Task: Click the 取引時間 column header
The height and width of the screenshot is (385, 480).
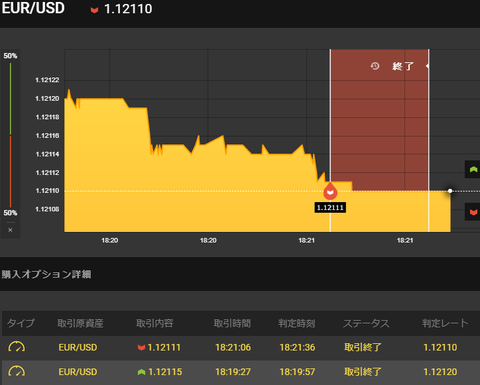Action: (x=232, y=323)
